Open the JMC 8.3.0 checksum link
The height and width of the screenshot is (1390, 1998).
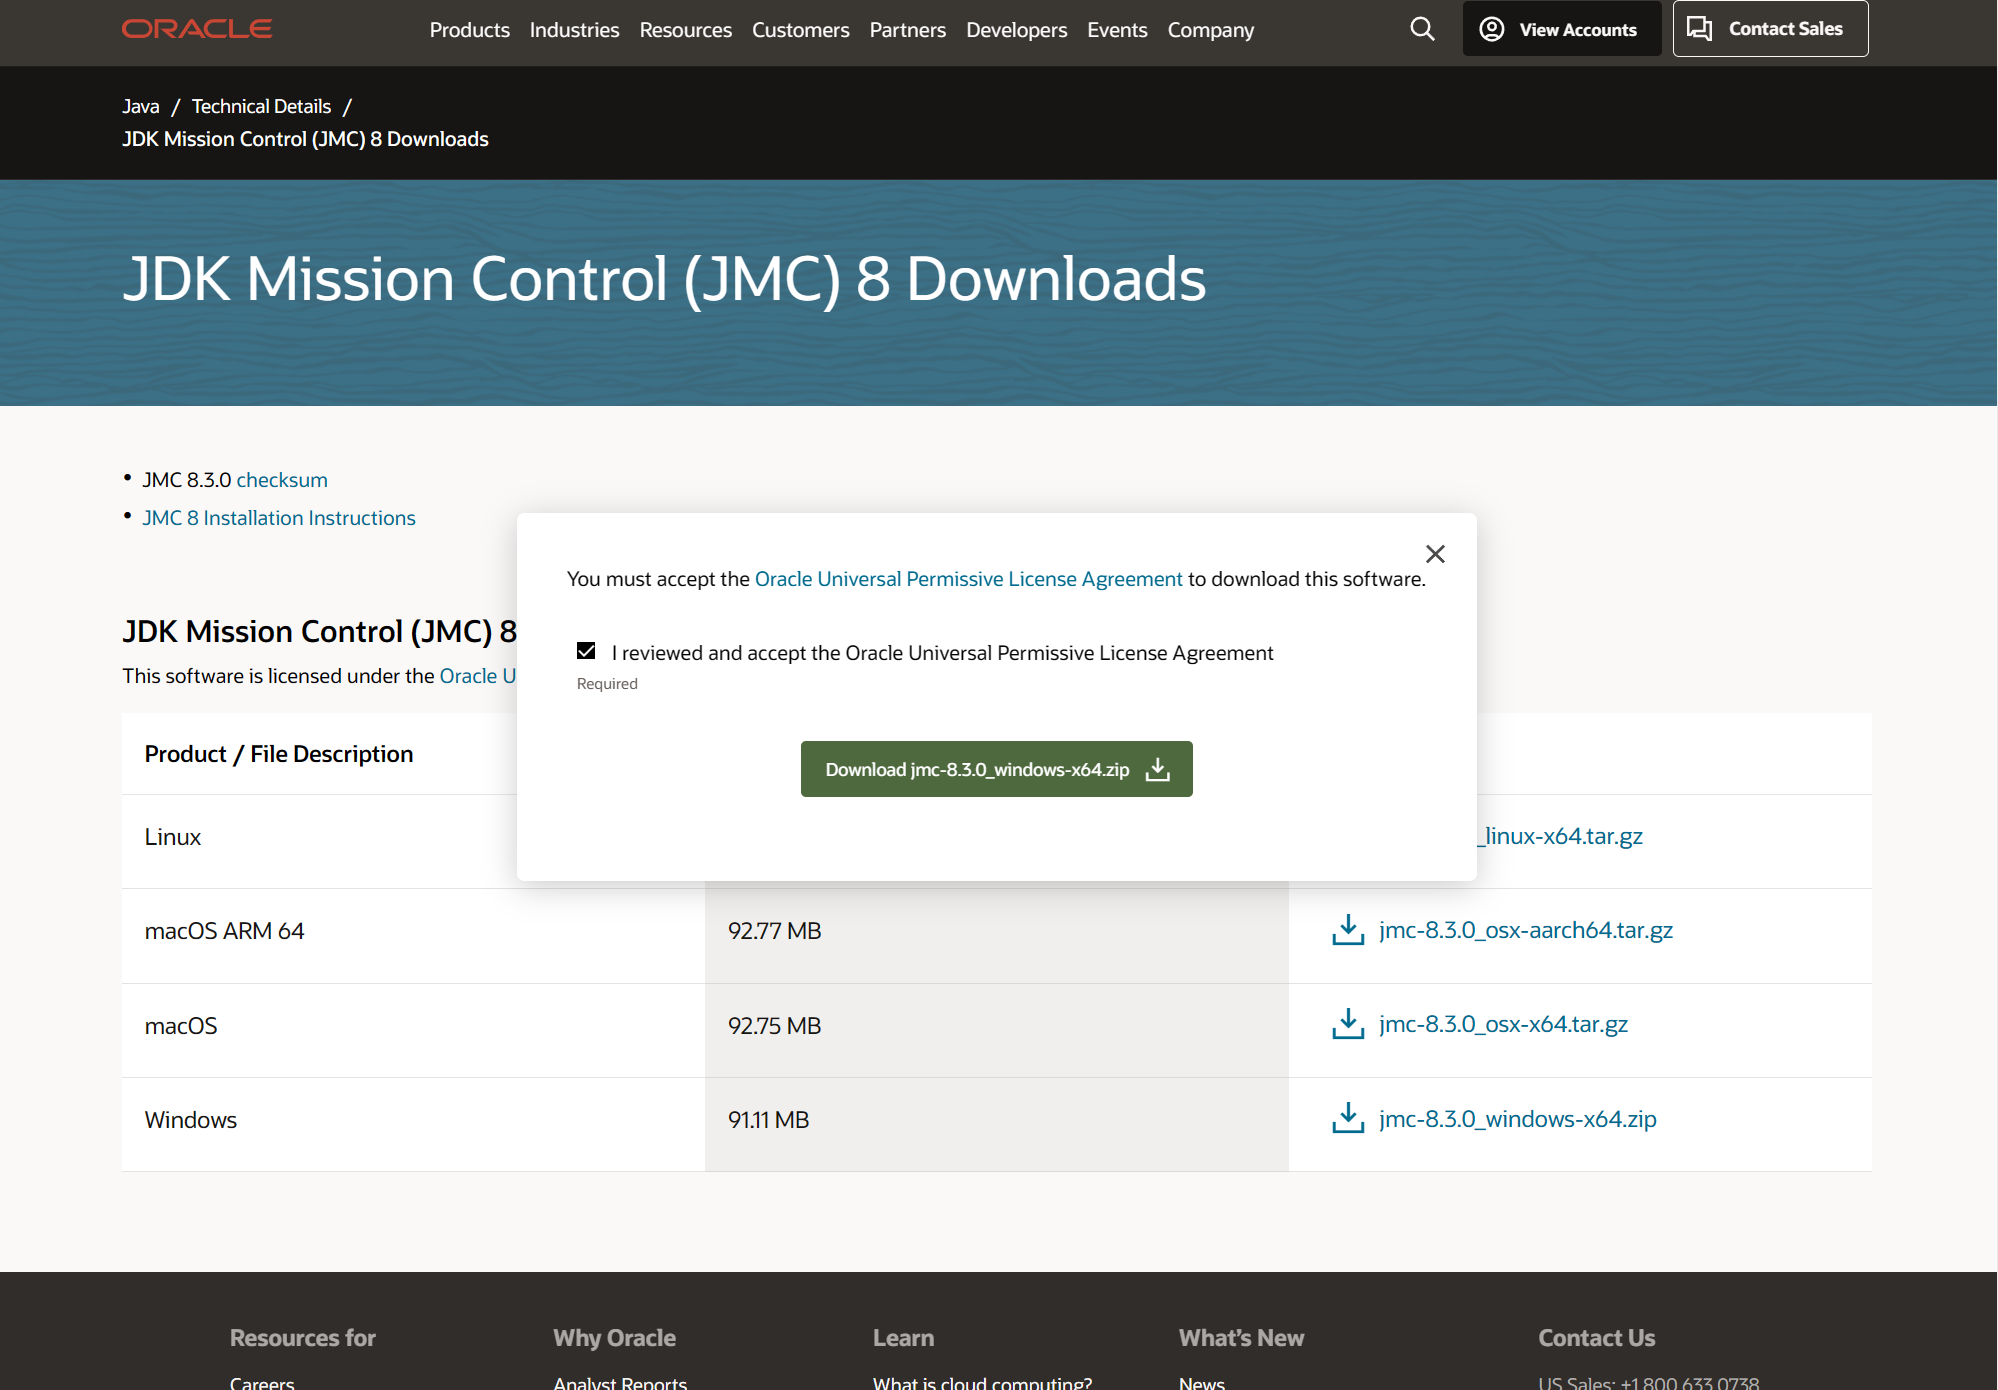[282, 480]
